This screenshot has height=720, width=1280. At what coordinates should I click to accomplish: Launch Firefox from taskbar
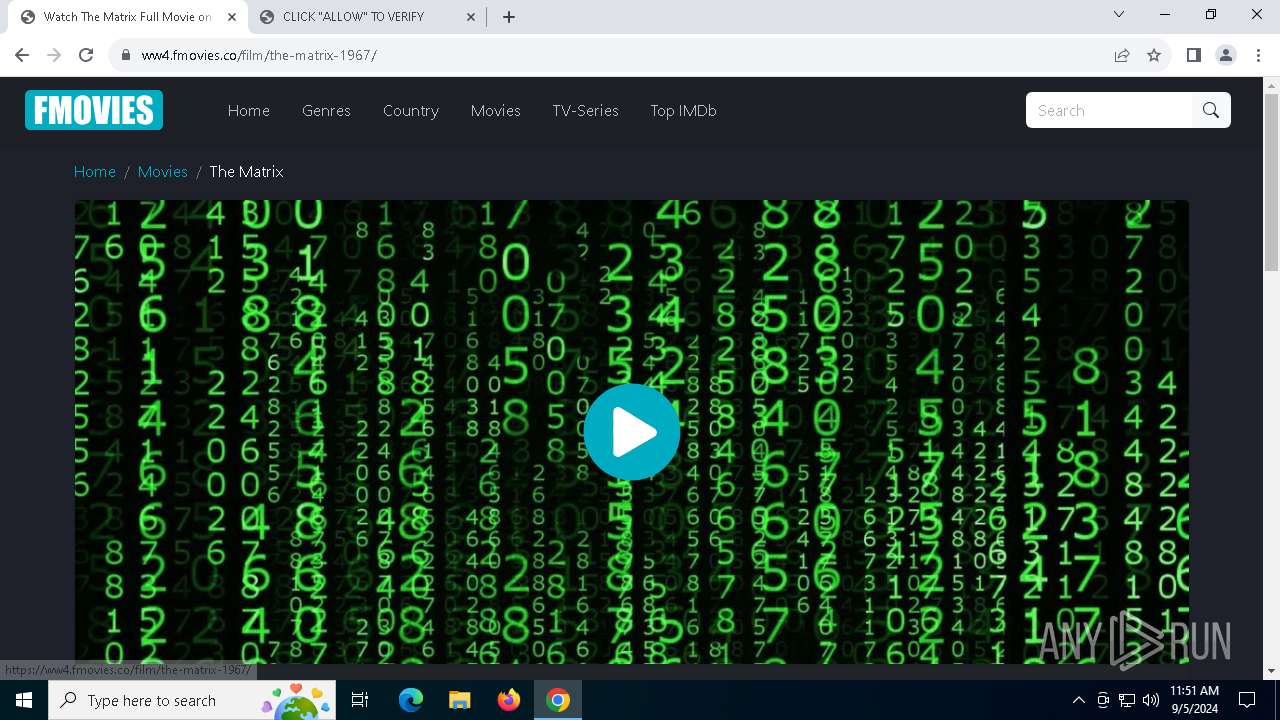point(508,700)
